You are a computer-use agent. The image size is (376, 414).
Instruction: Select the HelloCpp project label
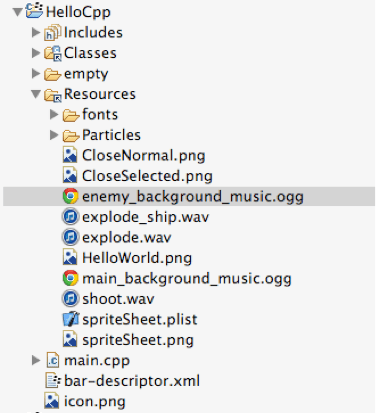[78, 12]
